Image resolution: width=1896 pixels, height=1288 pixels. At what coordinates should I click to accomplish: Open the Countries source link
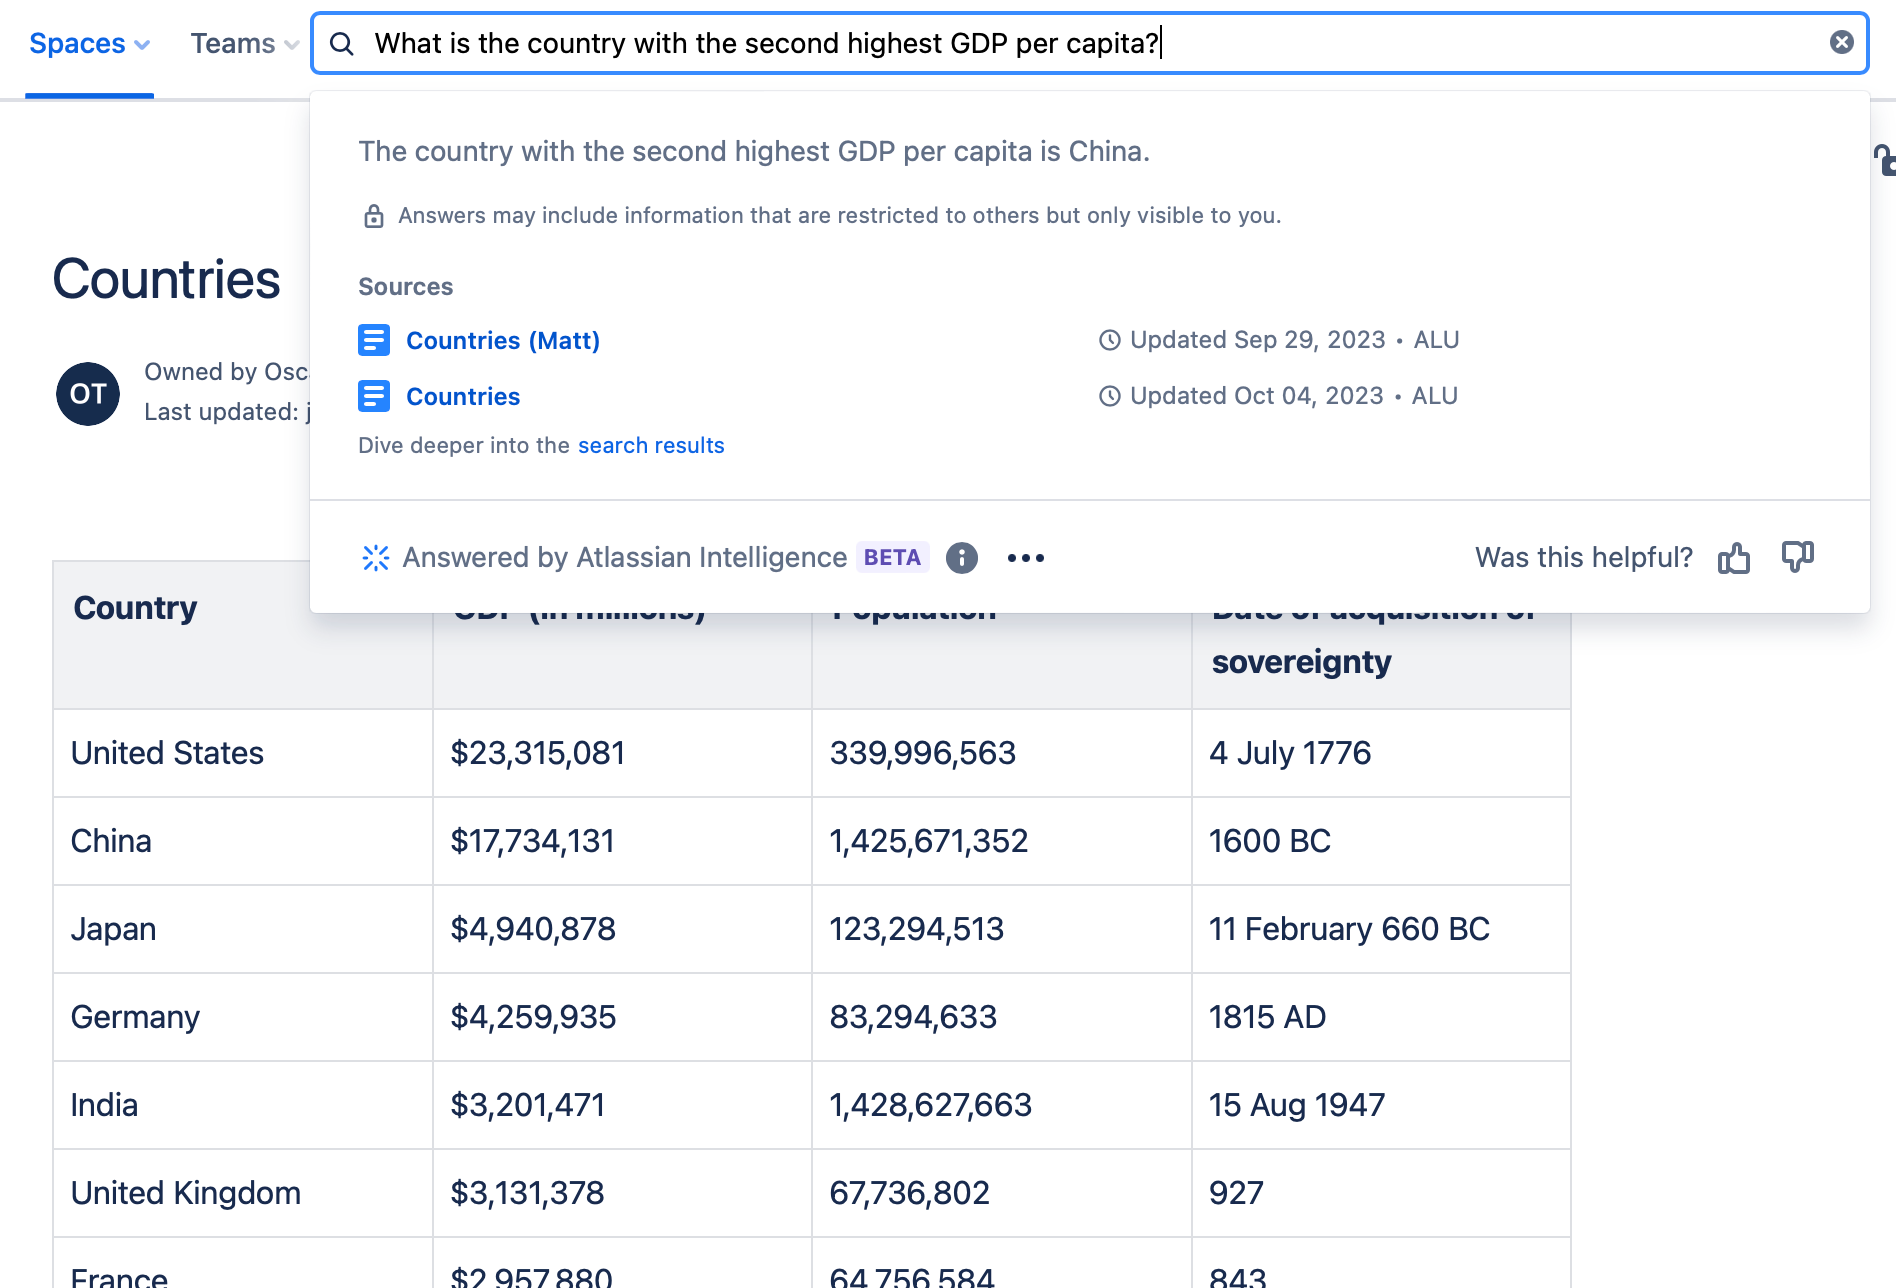(462, 397)
